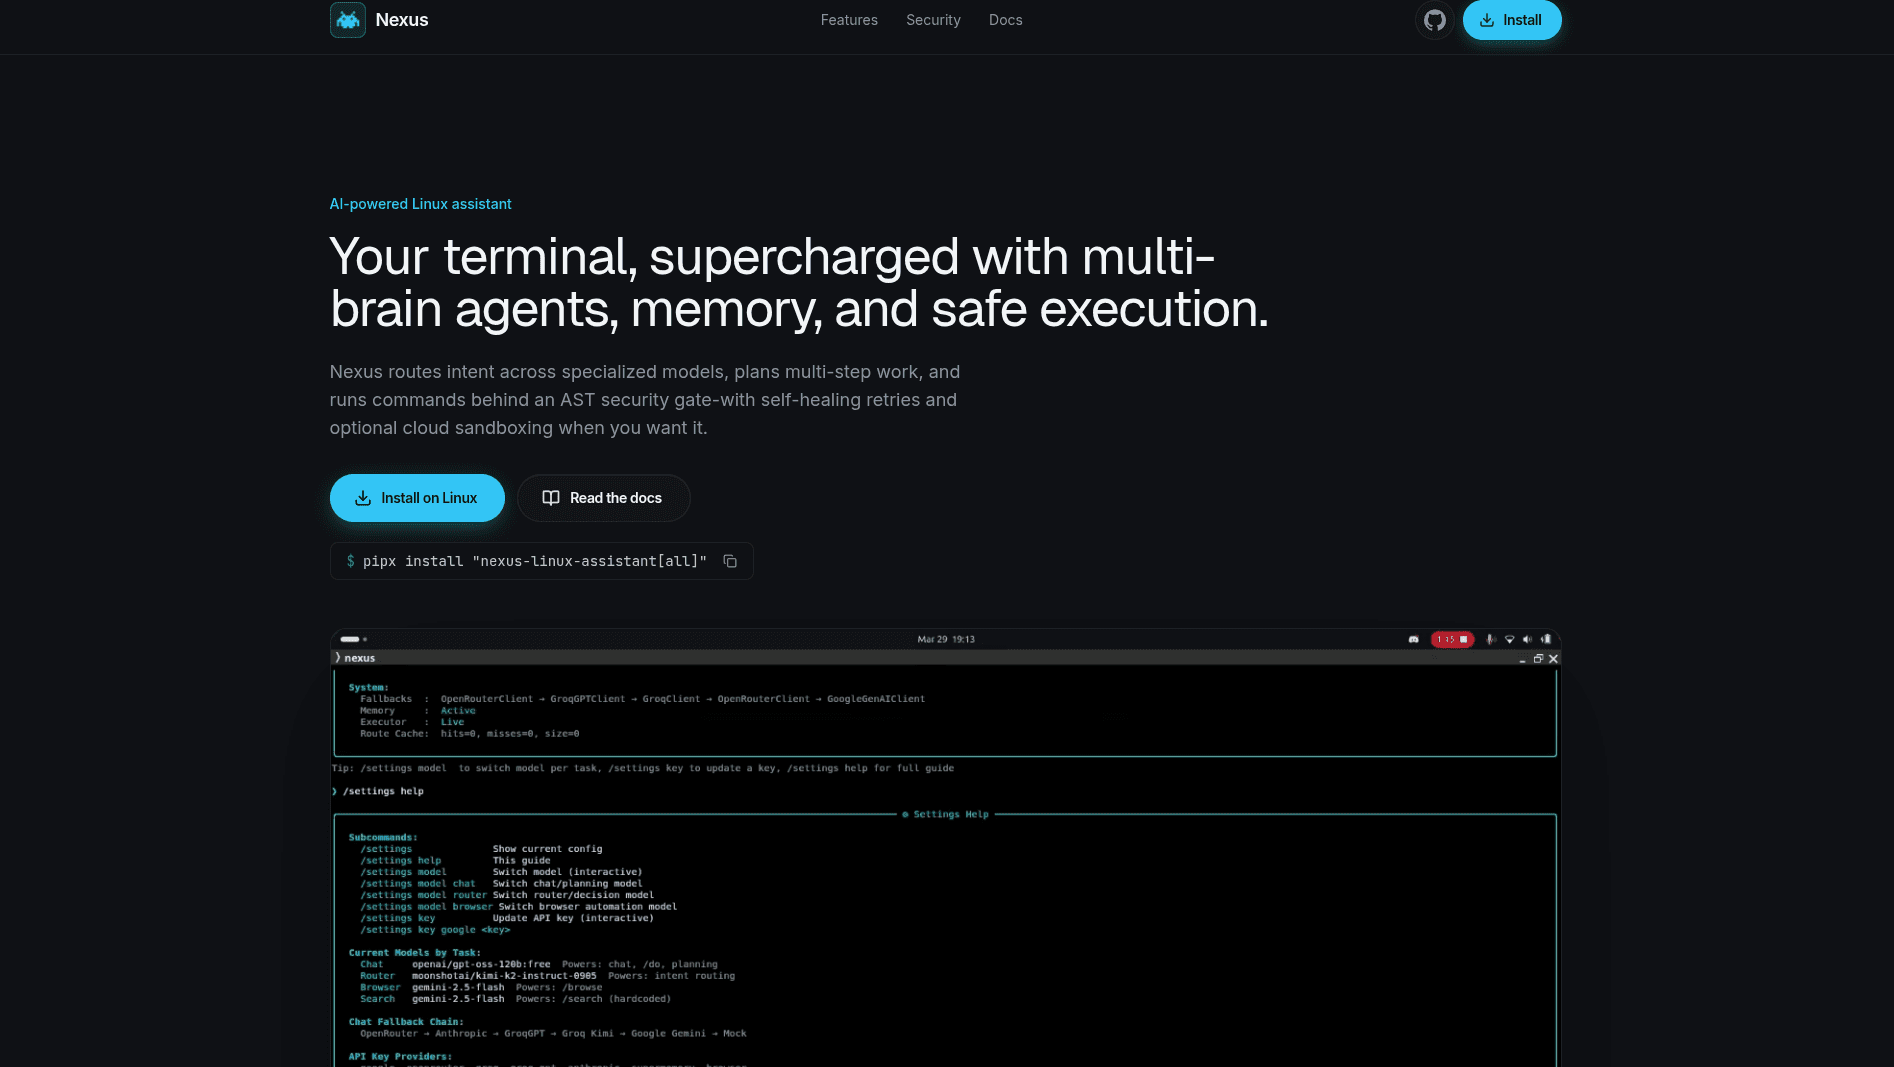This screenshot has height=1067, width=1894.
Task: Click the "Mar 29 19:13" clock in the screenshot
Action: click(946, 639)
